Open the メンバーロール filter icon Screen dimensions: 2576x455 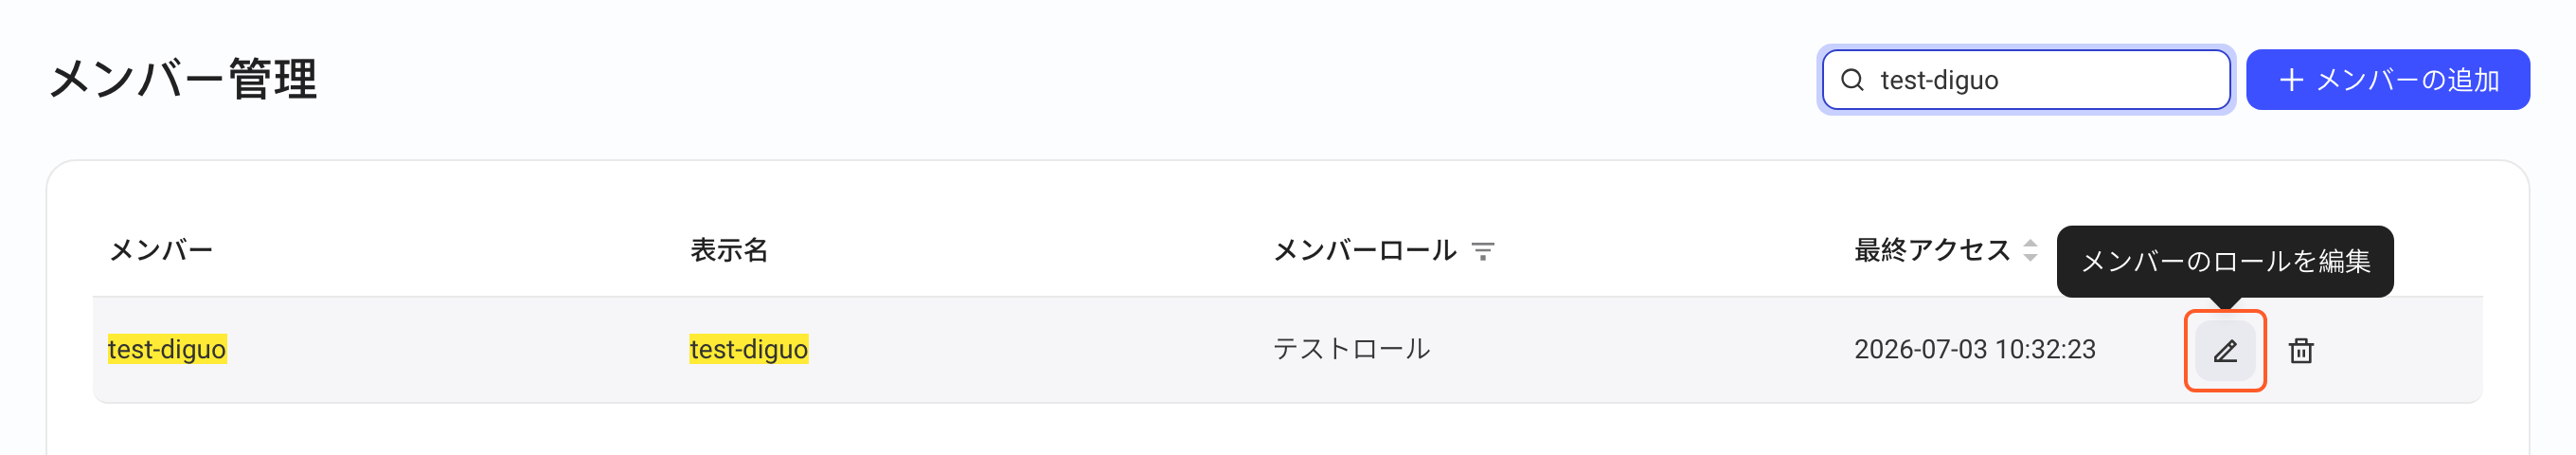point(1483,251)
